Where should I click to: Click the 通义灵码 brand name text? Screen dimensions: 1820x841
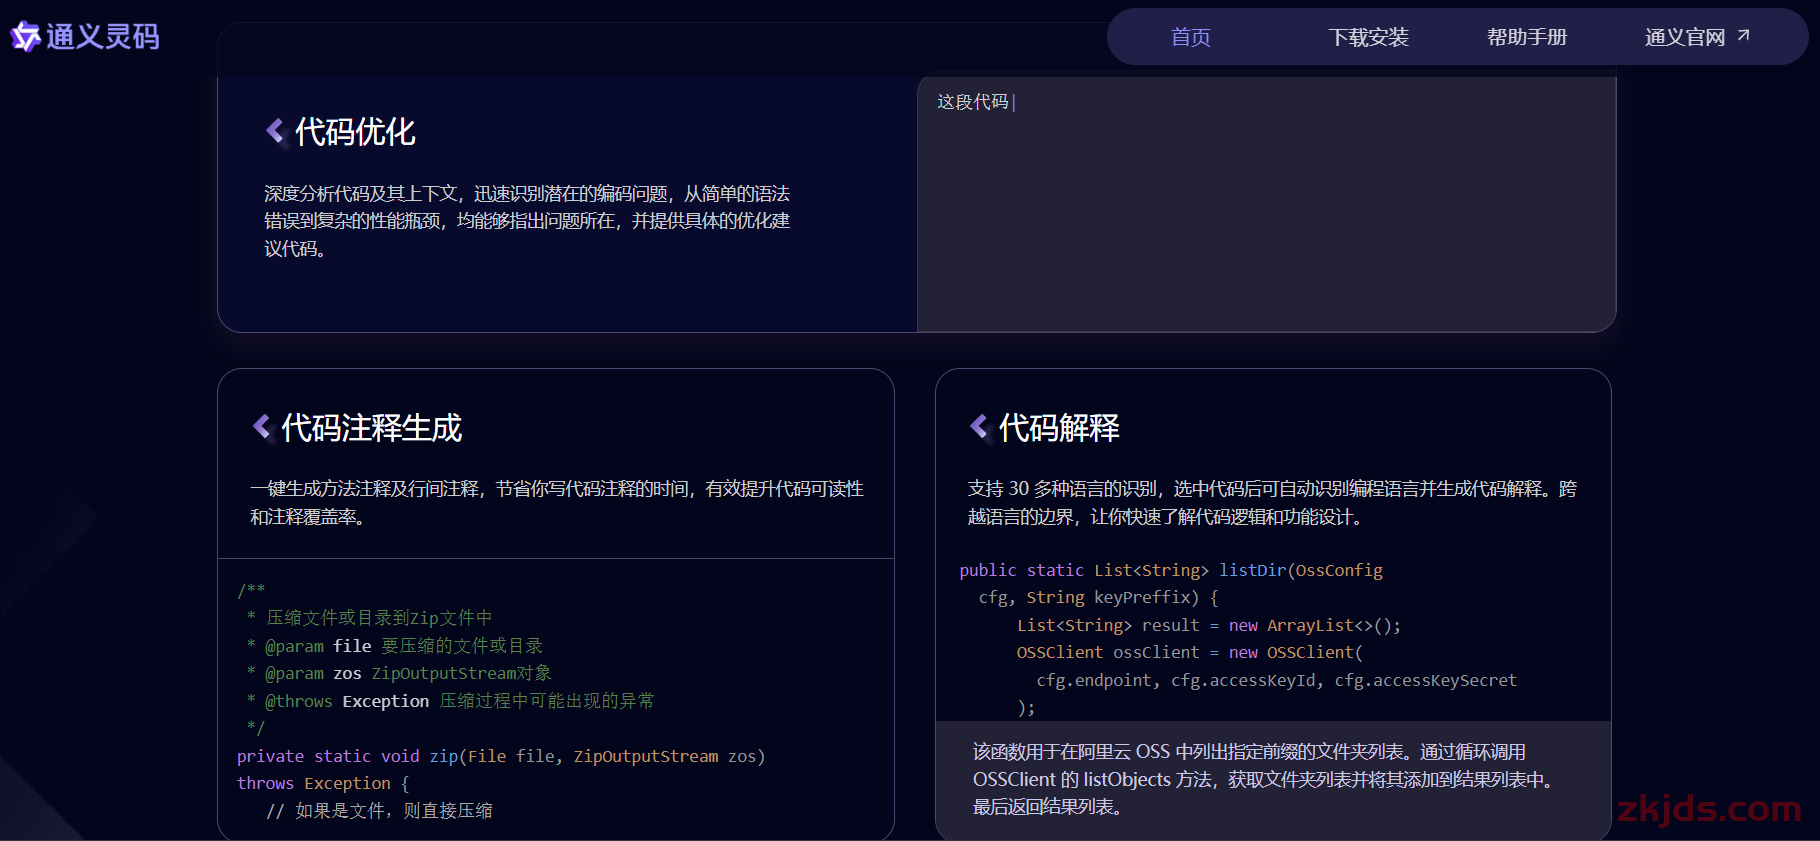pyautogui.click(x=103, y=37)
